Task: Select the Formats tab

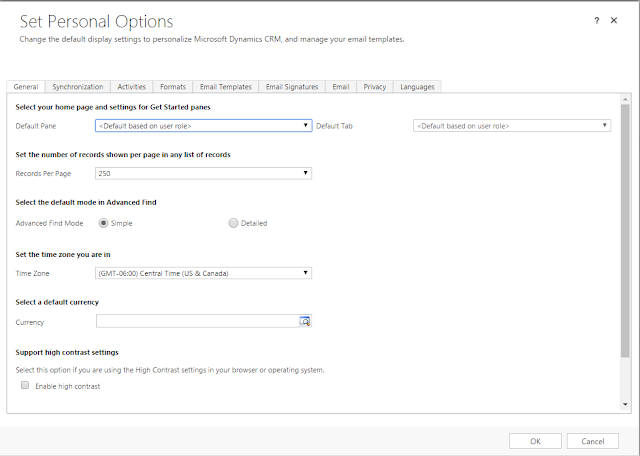Action: (173, 87)
